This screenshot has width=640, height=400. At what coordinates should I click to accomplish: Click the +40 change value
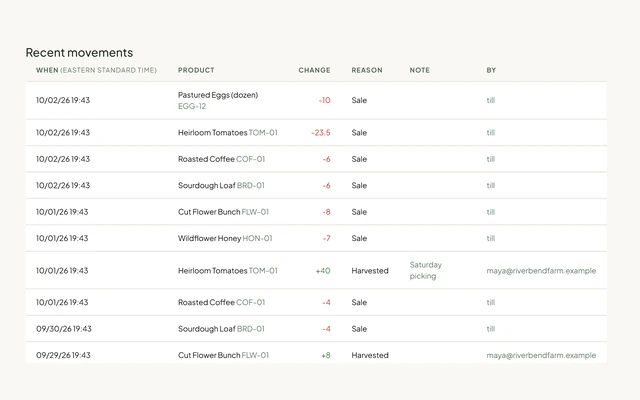(323, 271)
